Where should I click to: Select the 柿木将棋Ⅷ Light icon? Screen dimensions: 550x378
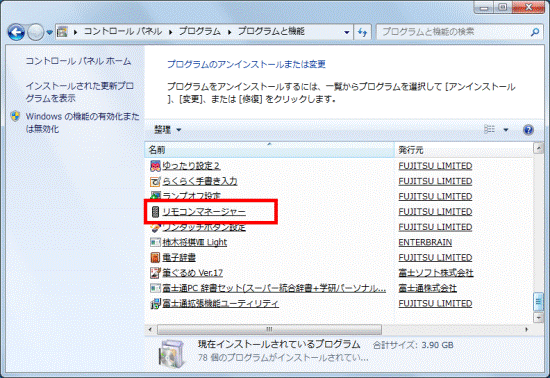[x=155, y=242]
